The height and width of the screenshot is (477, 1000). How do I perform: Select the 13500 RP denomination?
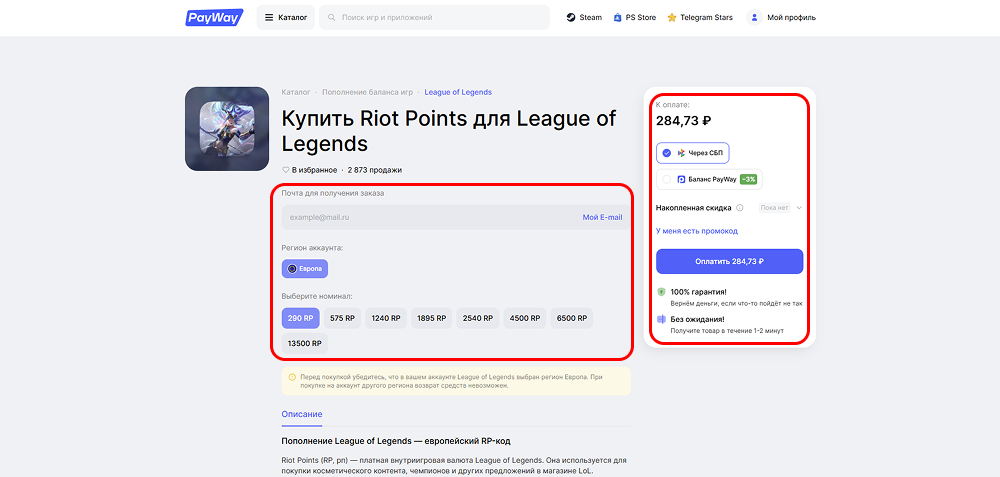coord(305,343)
